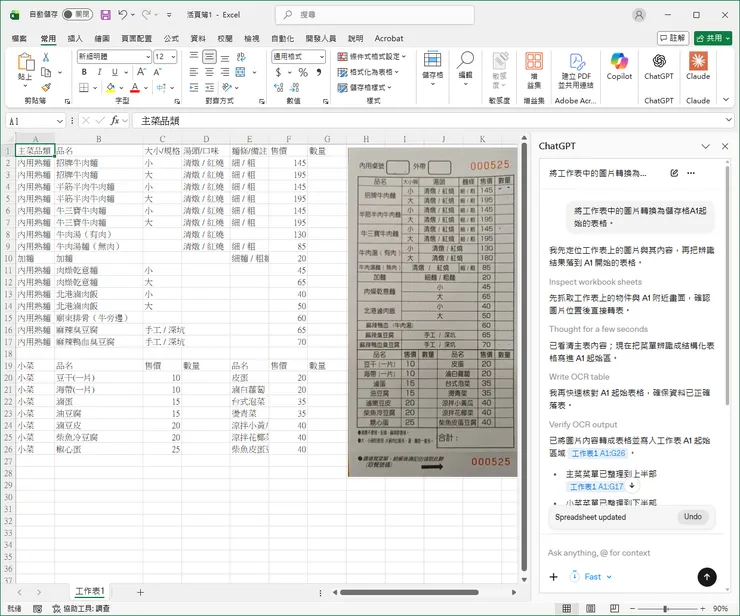Follow the 工作表1 A1:G17 range link

(x=597, y=487)
